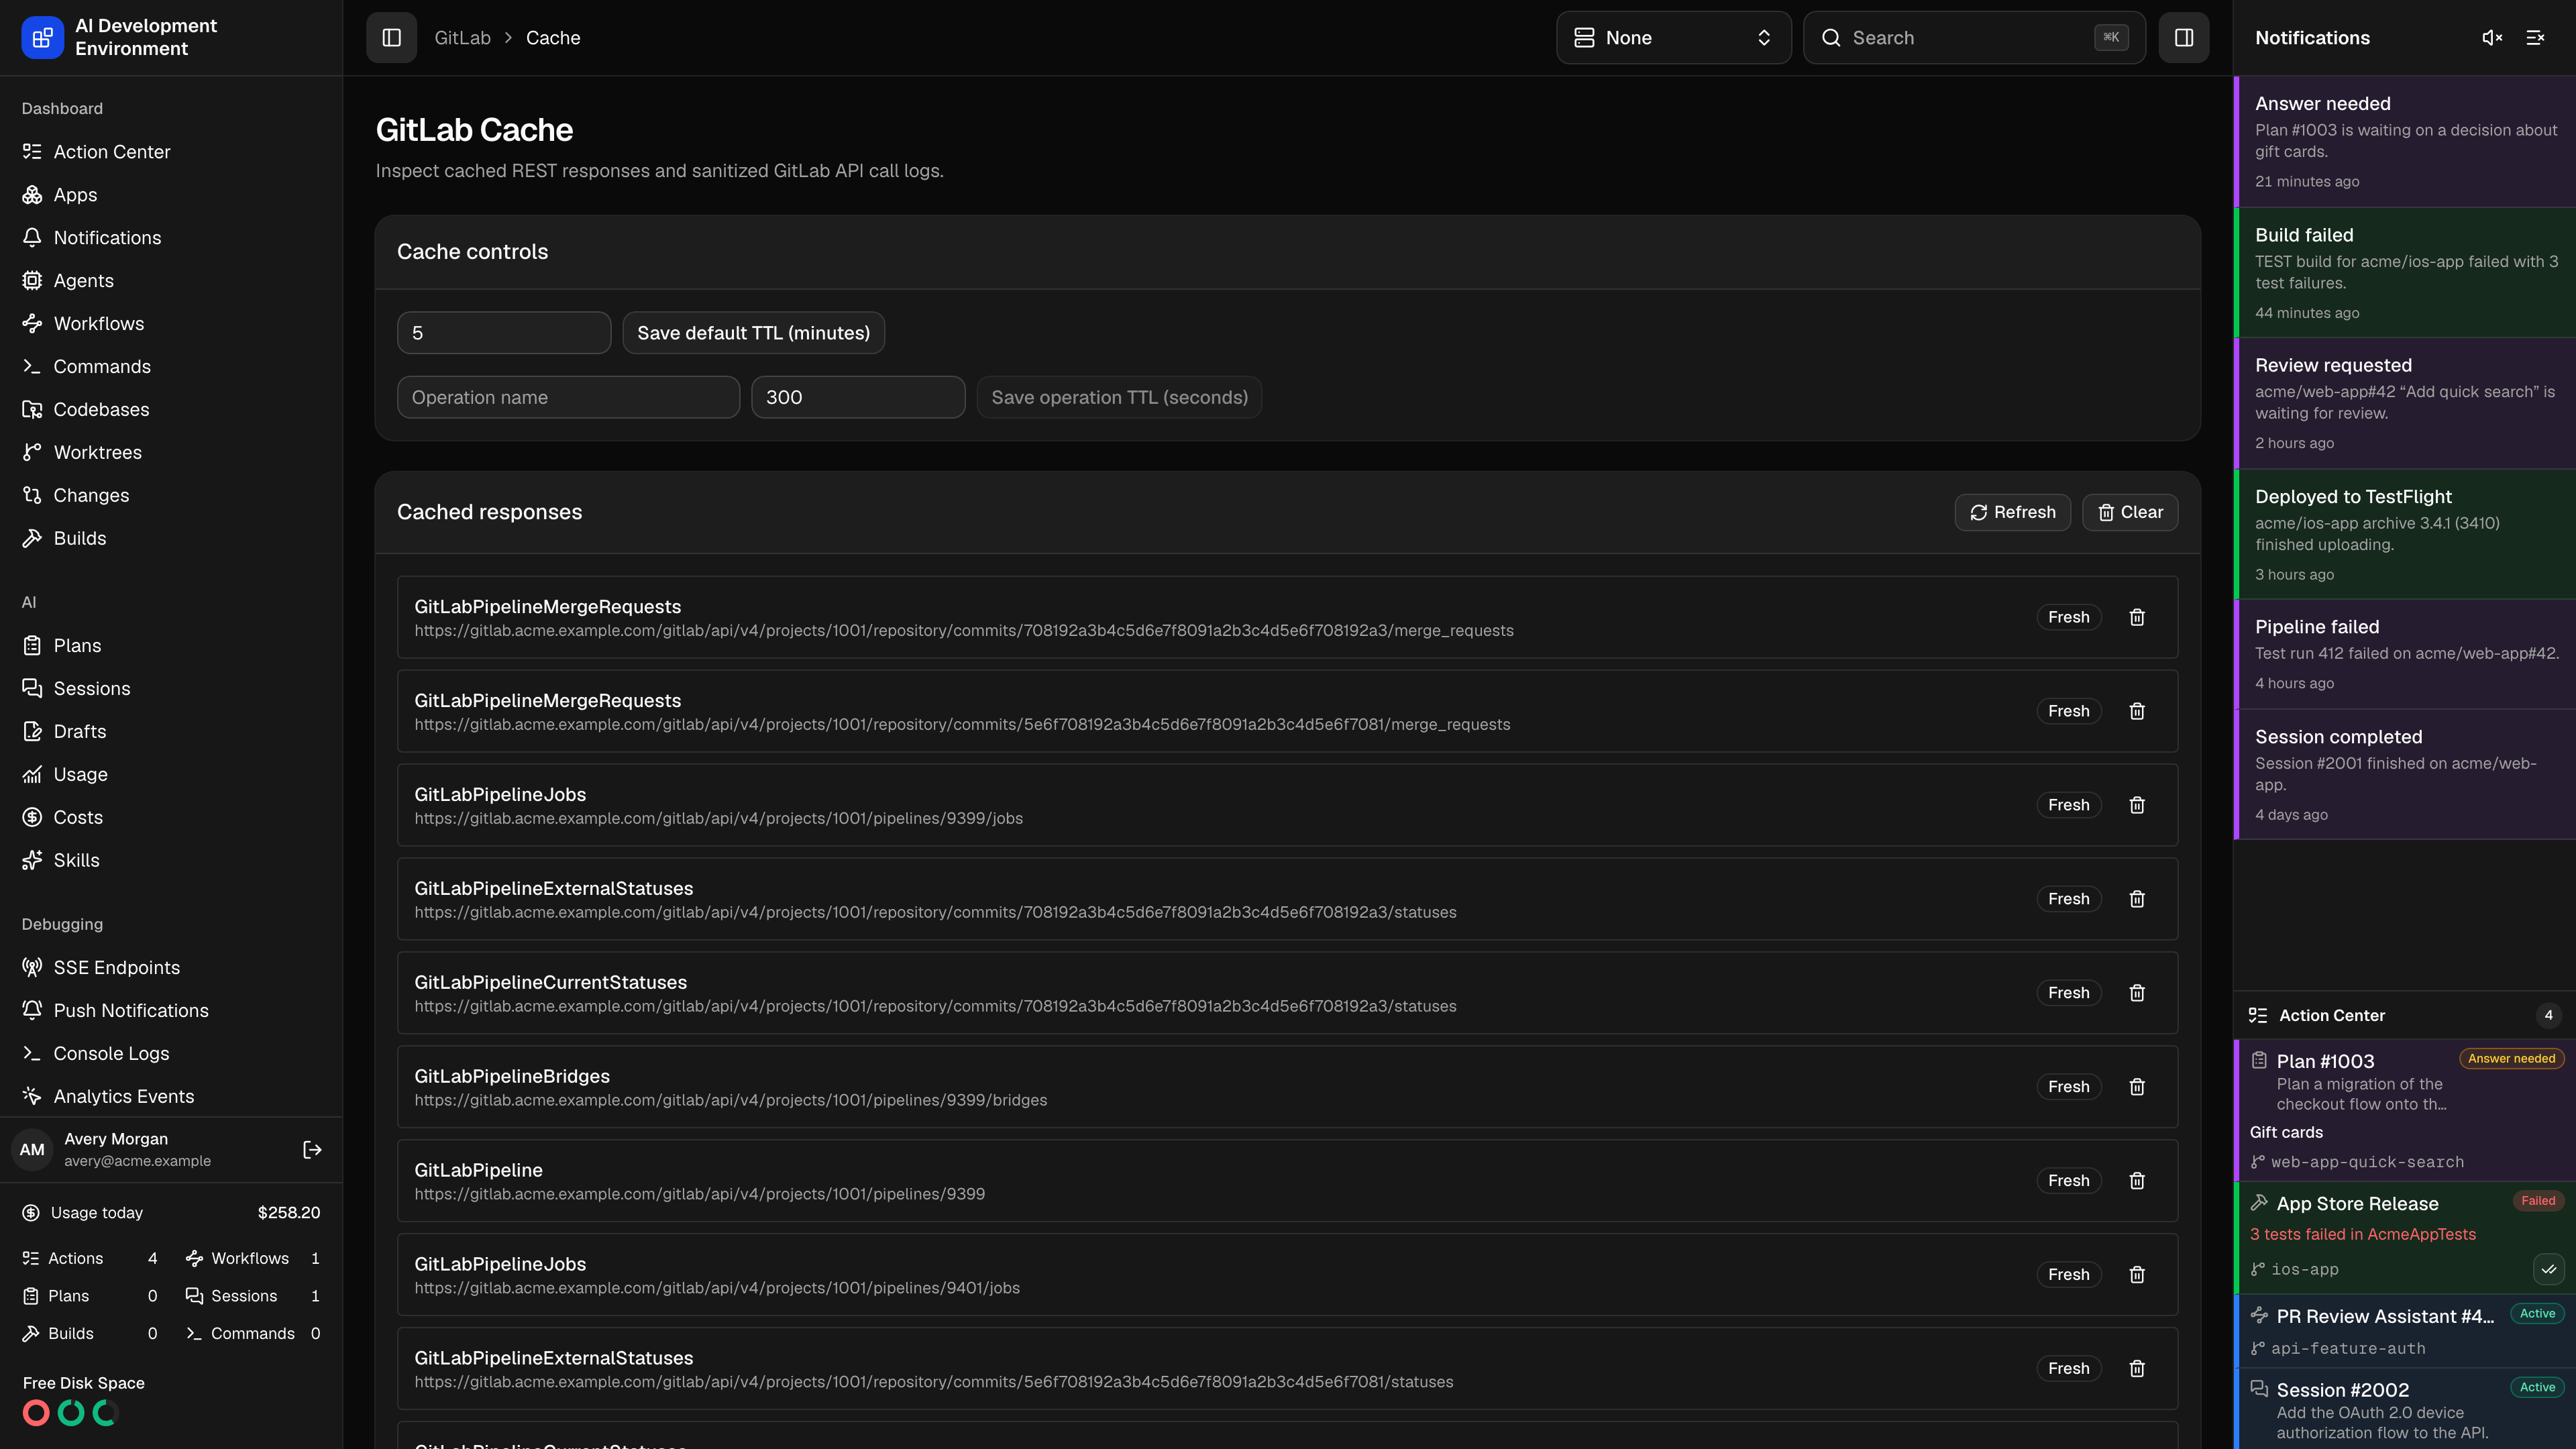Click the Refresh button
This screenshot has height=1449, width=2576.
(x=2012, y=512)
